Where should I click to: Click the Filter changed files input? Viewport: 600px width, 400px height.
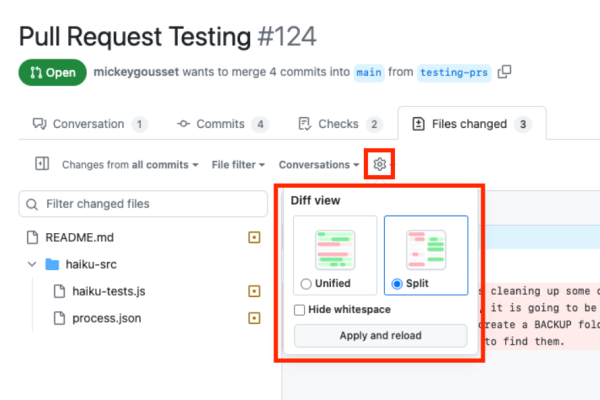click(x=143, y=204)
